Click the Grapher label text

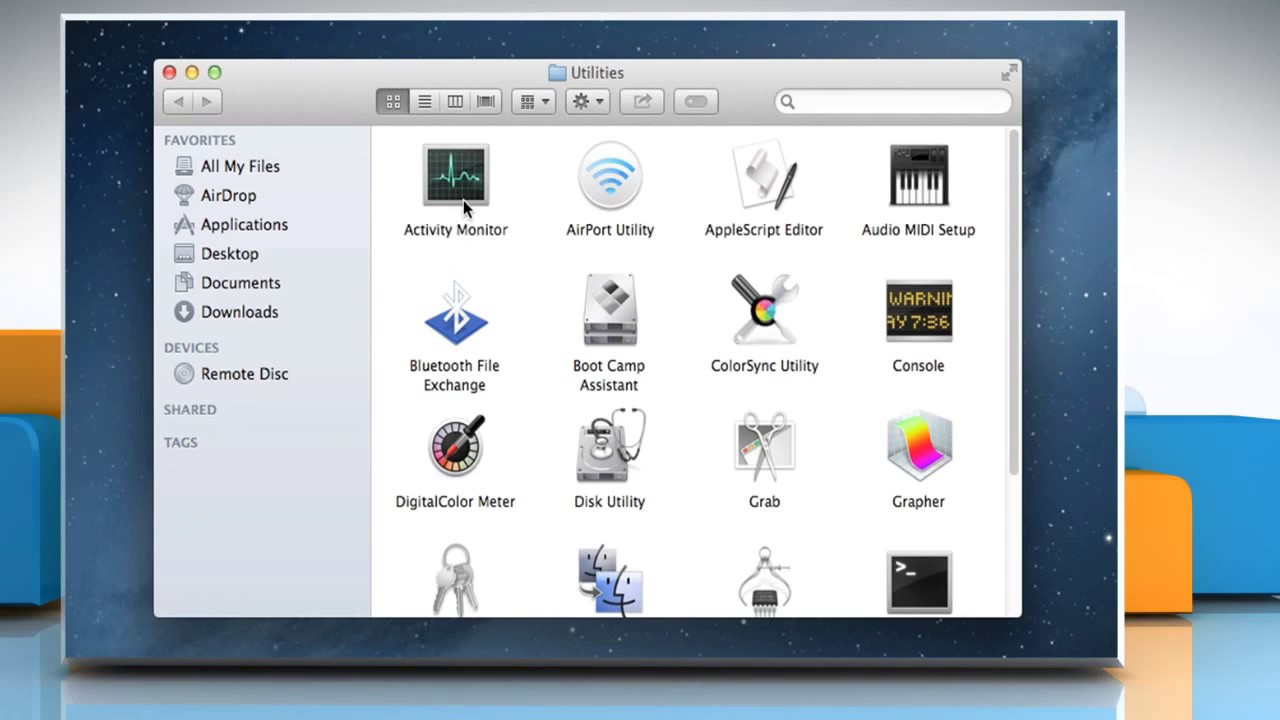tap(918, 501)
